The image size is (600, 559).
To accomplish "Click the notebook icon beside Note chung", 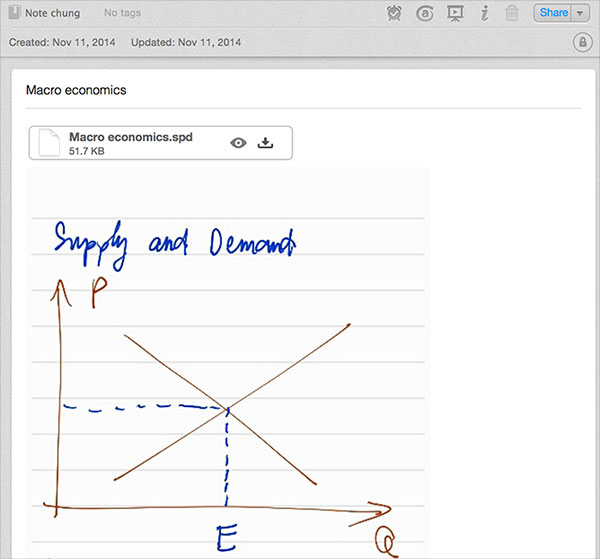I will click(x=14, y=13).
